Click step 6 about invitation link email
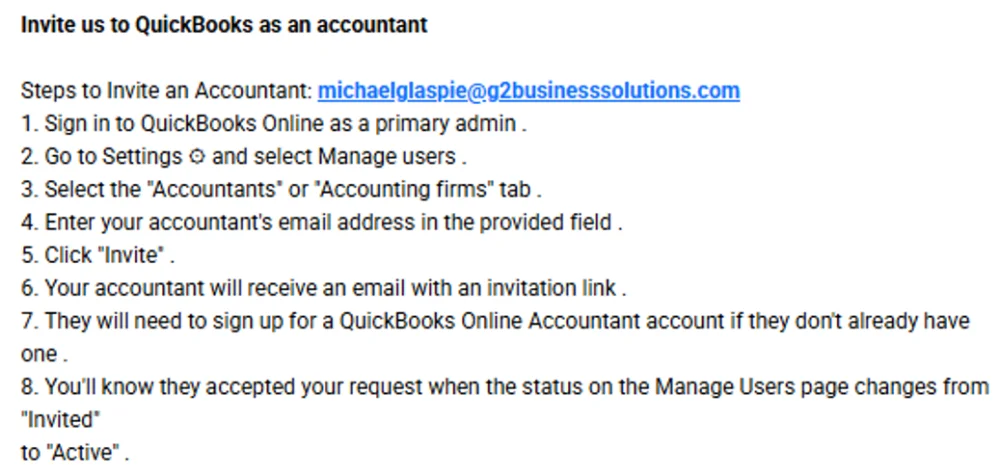 coord(323,288)
